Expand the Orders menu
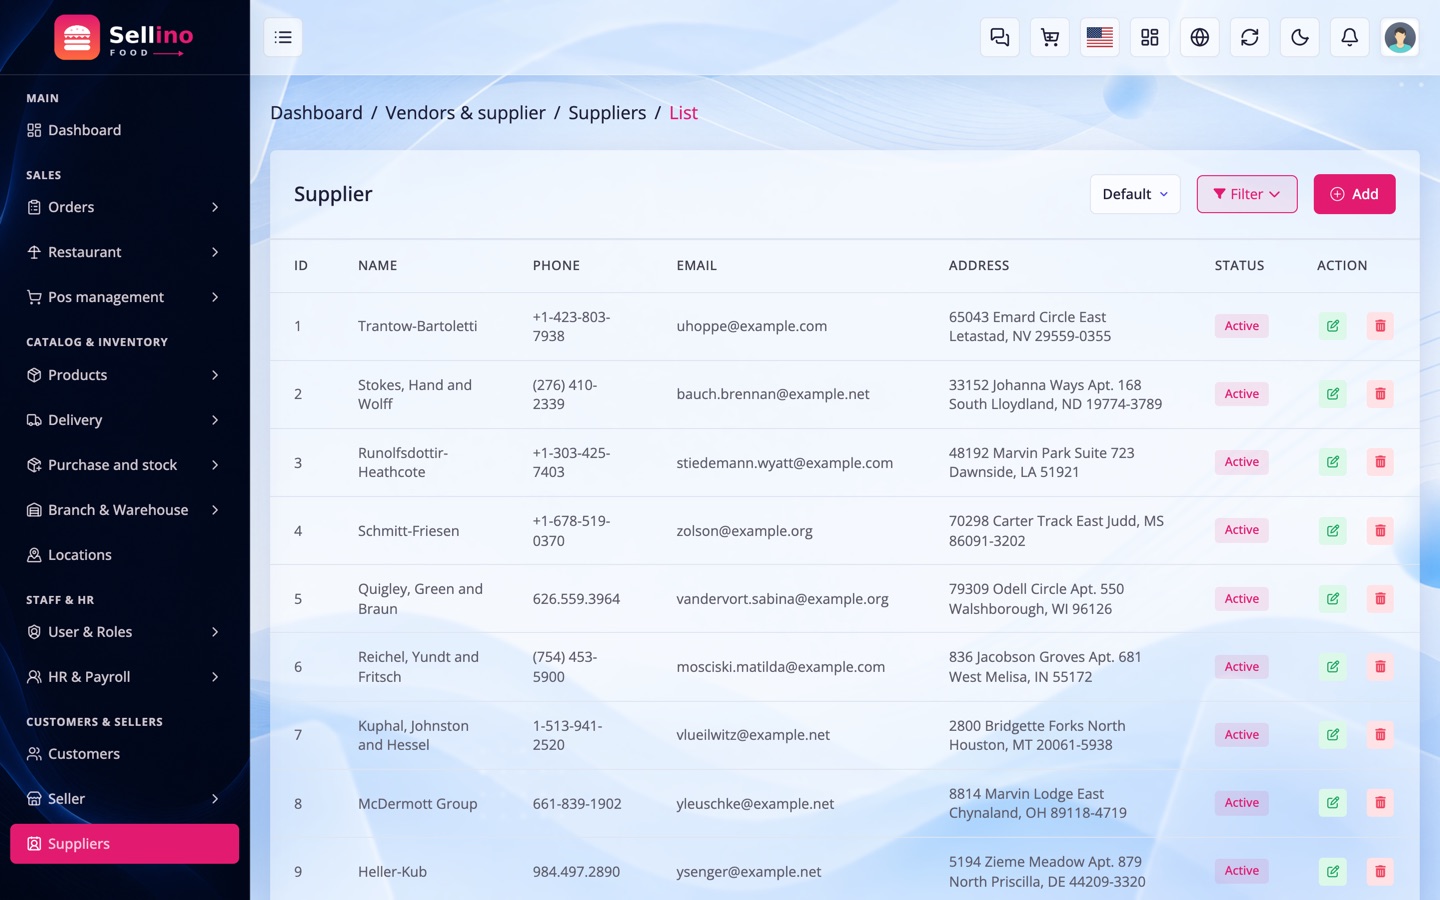The width and height of the screenshot is (1440, 900). point(124,207)
